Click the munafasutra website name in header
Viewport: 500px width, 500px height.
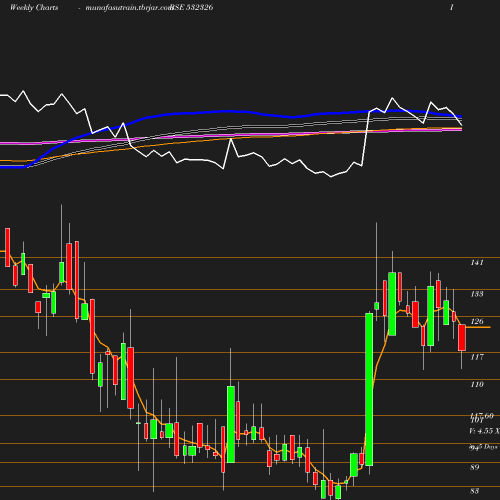[x=128, y=8]
